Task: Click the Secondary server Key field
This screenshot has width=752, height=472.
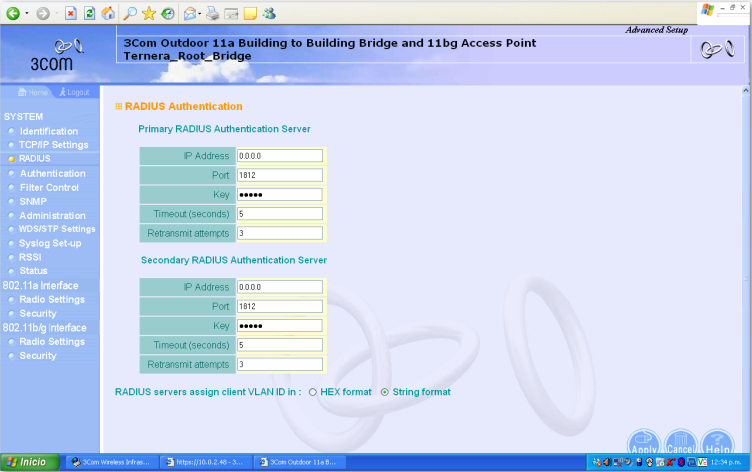Action: click(279, 326)
